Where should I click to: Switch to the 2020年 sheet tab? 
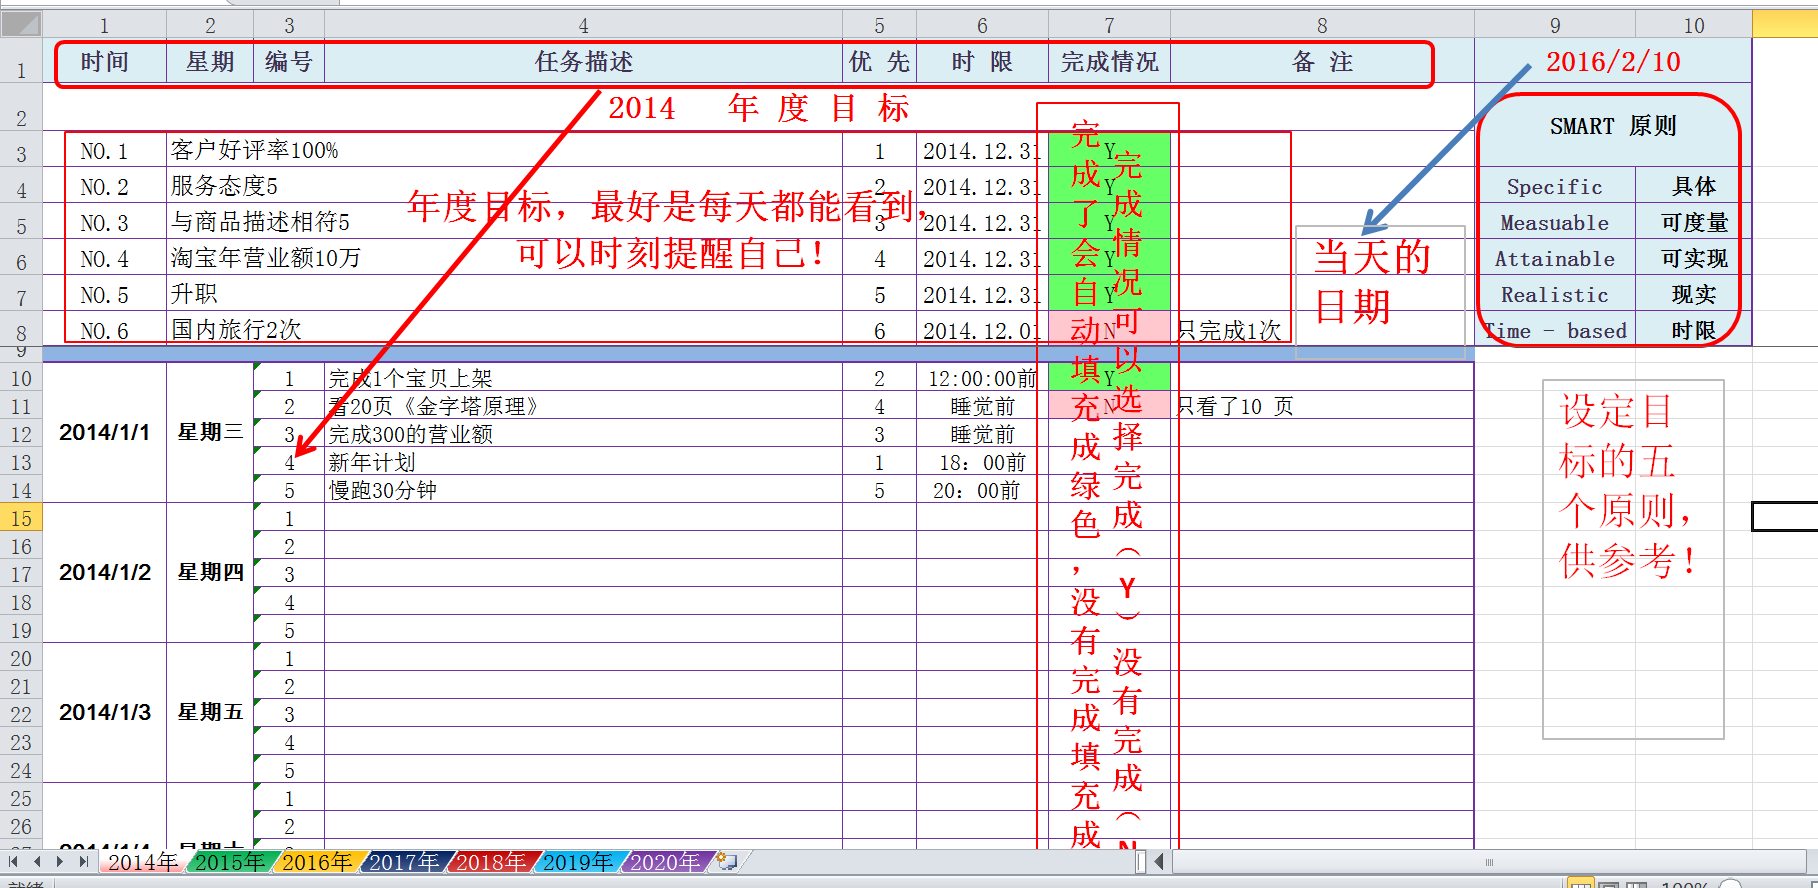(x=664, y=862)
